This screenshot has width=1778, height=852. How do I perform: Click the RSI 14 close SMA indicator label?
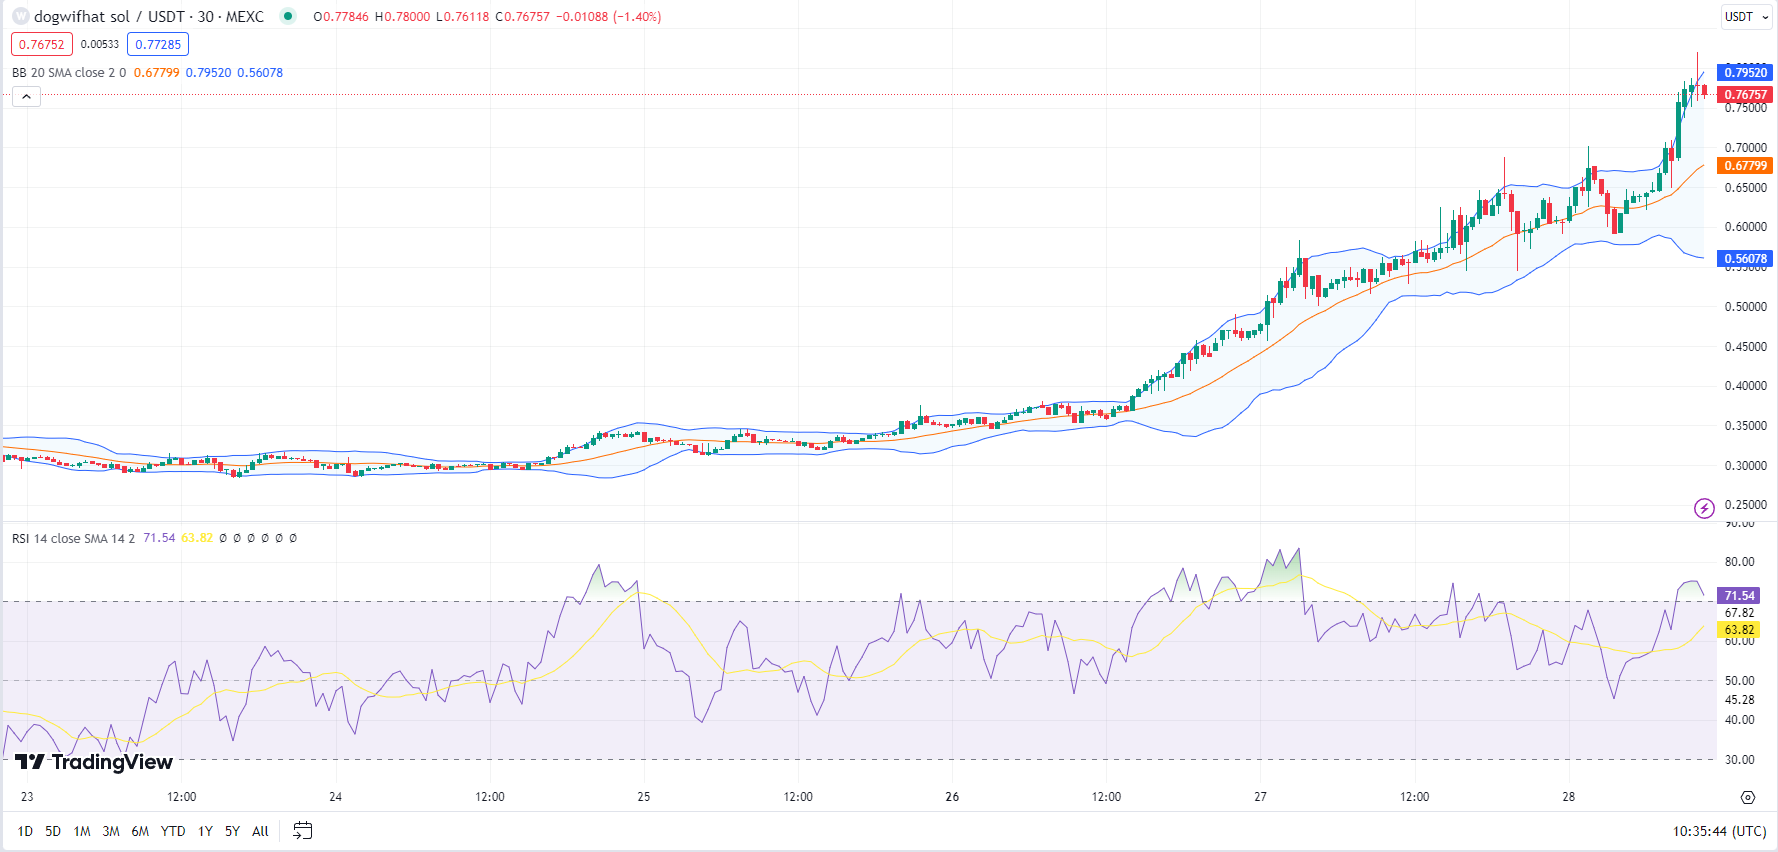(x=73, y=538)
